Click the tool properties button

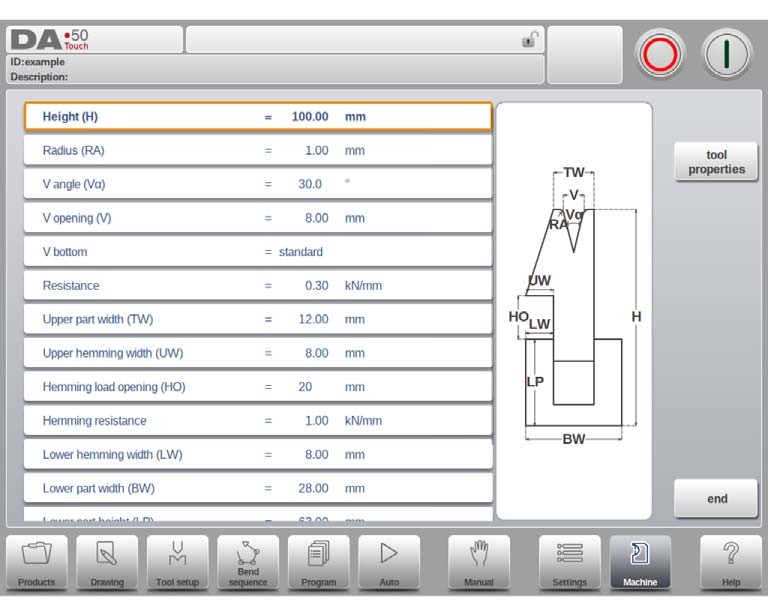[x=716, y=162]
